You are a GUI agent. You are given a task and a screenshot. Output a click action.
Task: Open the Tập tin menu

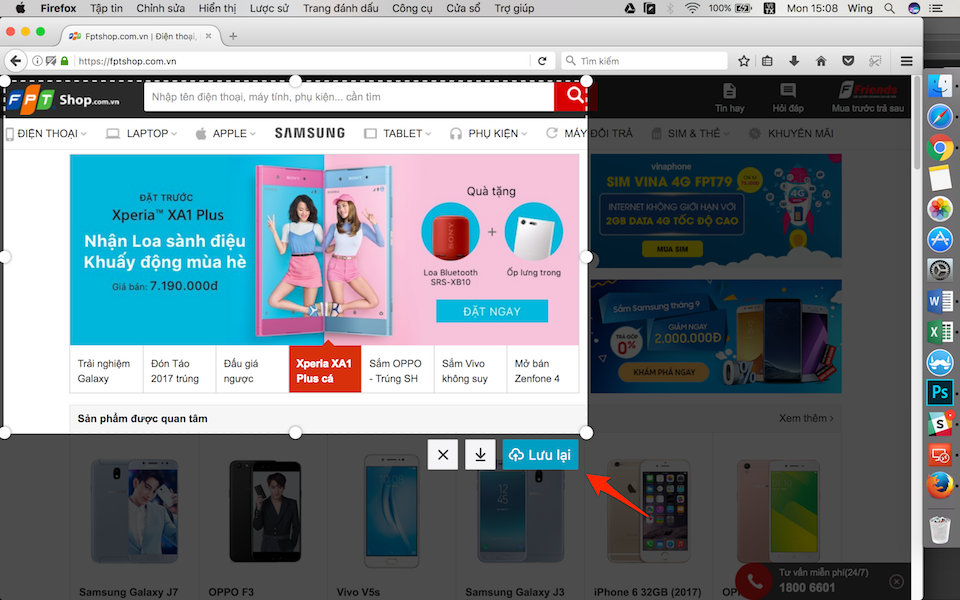(x=107, y=8)
